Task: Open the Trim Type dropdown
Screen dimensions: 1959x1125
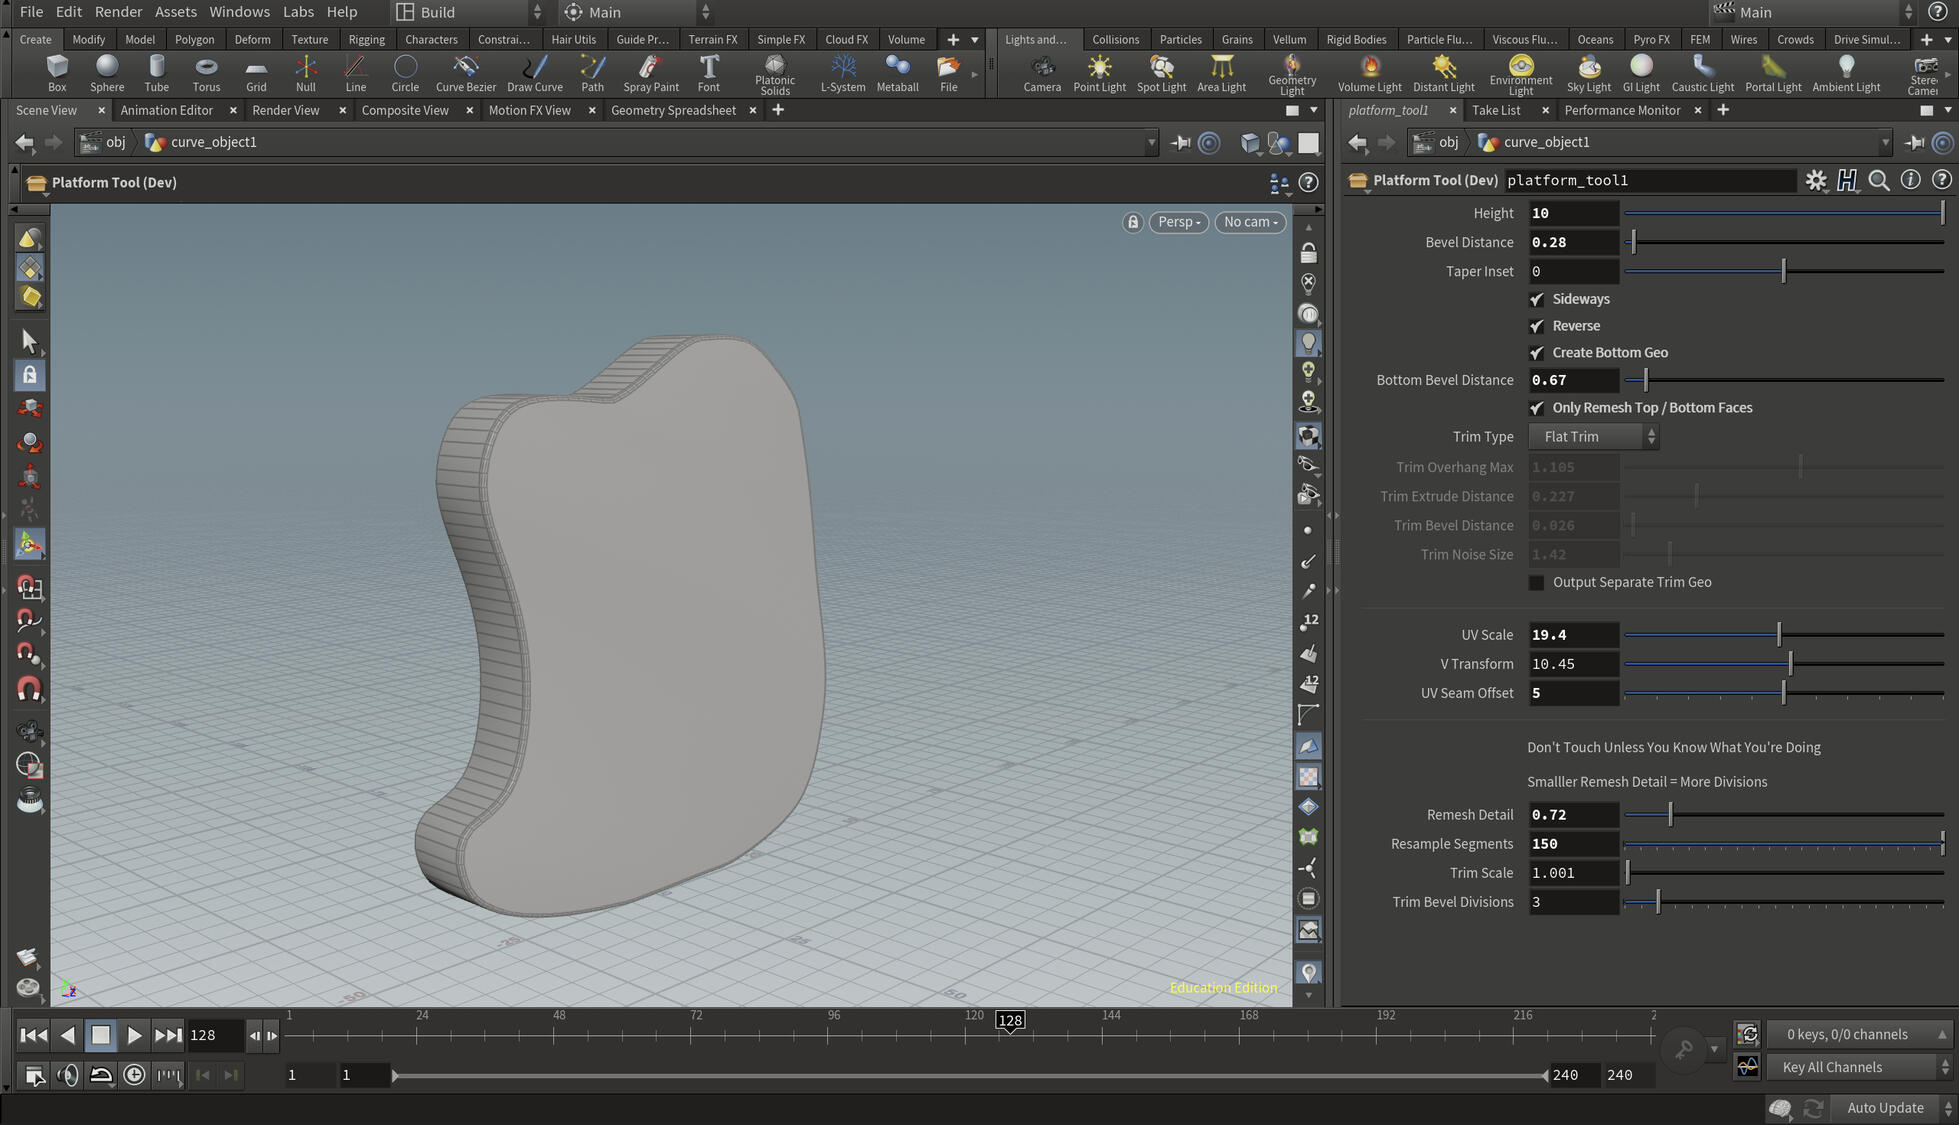Action: tap(1593, 437)
